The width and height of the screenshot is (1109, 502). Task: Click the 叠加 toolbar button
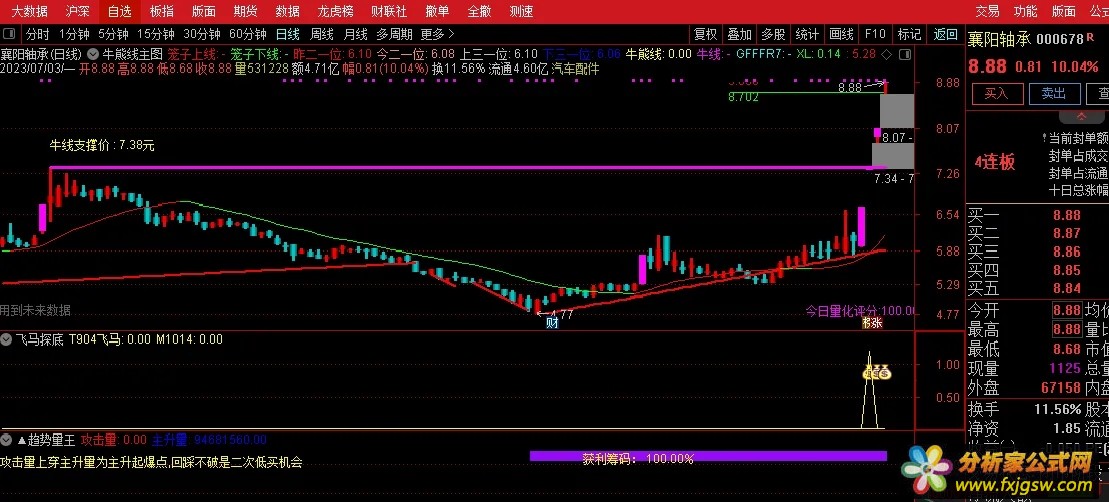739,34
